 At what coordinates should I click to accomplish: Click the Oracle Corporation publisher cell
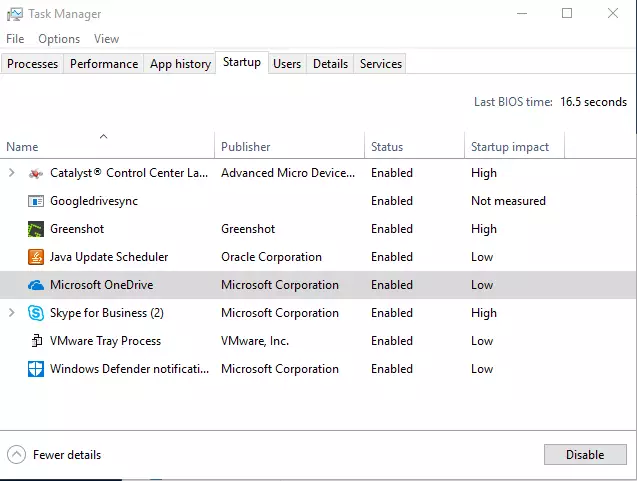click(271, 257)
